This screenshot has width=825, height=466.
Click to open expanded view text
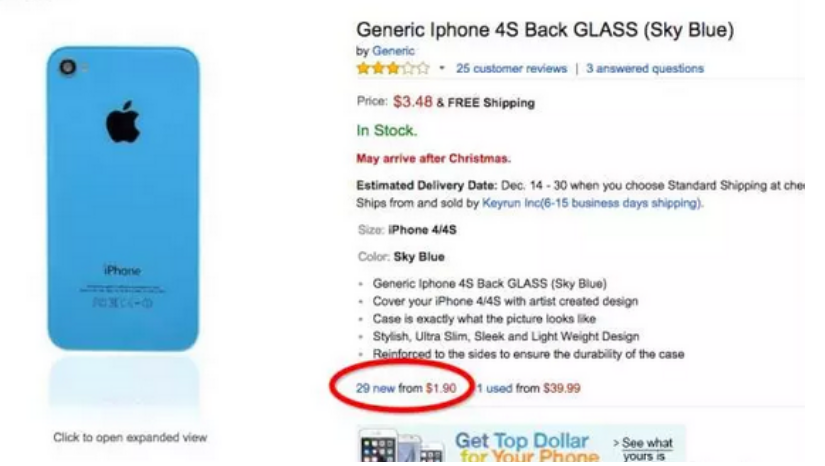tap(130, 437)
